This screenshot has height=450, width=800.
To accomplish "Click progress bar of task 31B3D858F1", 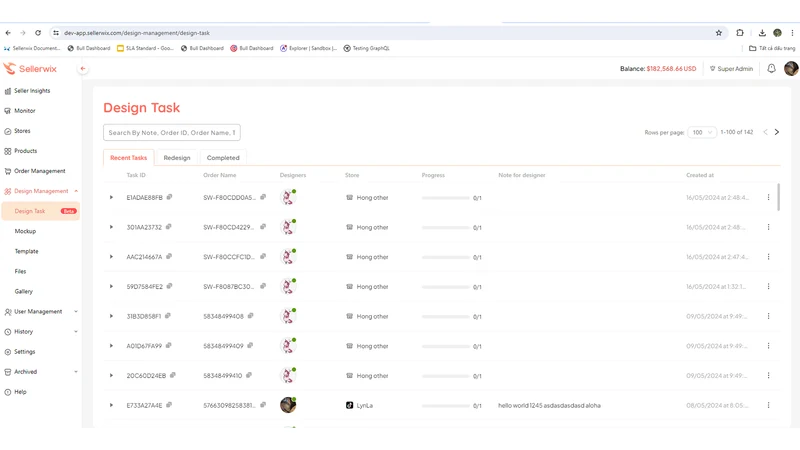I will [445, 316].
